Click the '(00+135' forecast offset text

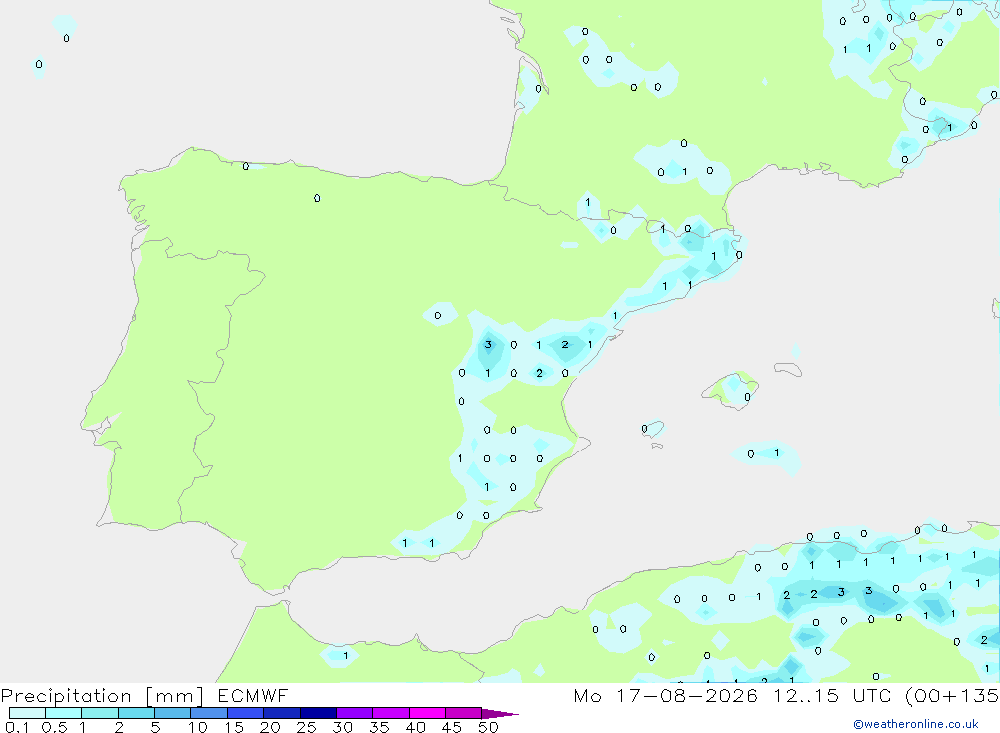(952, 695)
